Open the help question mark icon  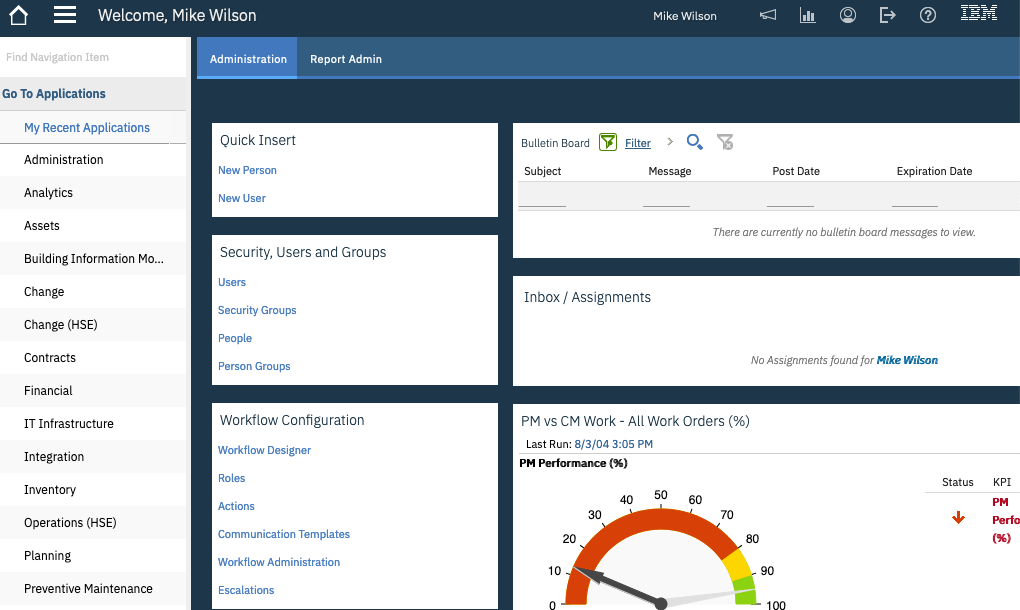click(928, 15)
